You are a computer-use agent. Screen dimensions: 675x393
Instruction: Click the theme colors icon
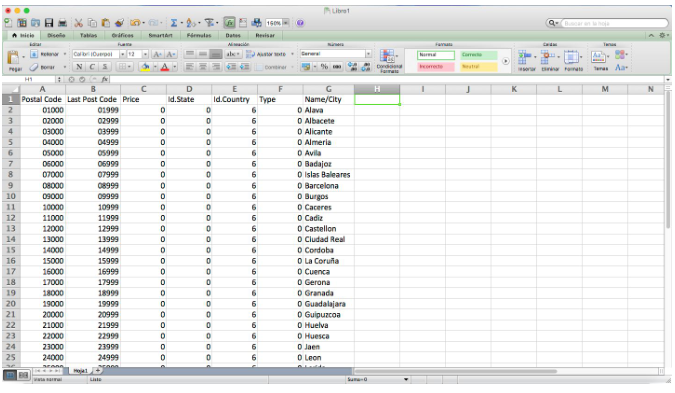coord(621,54)
